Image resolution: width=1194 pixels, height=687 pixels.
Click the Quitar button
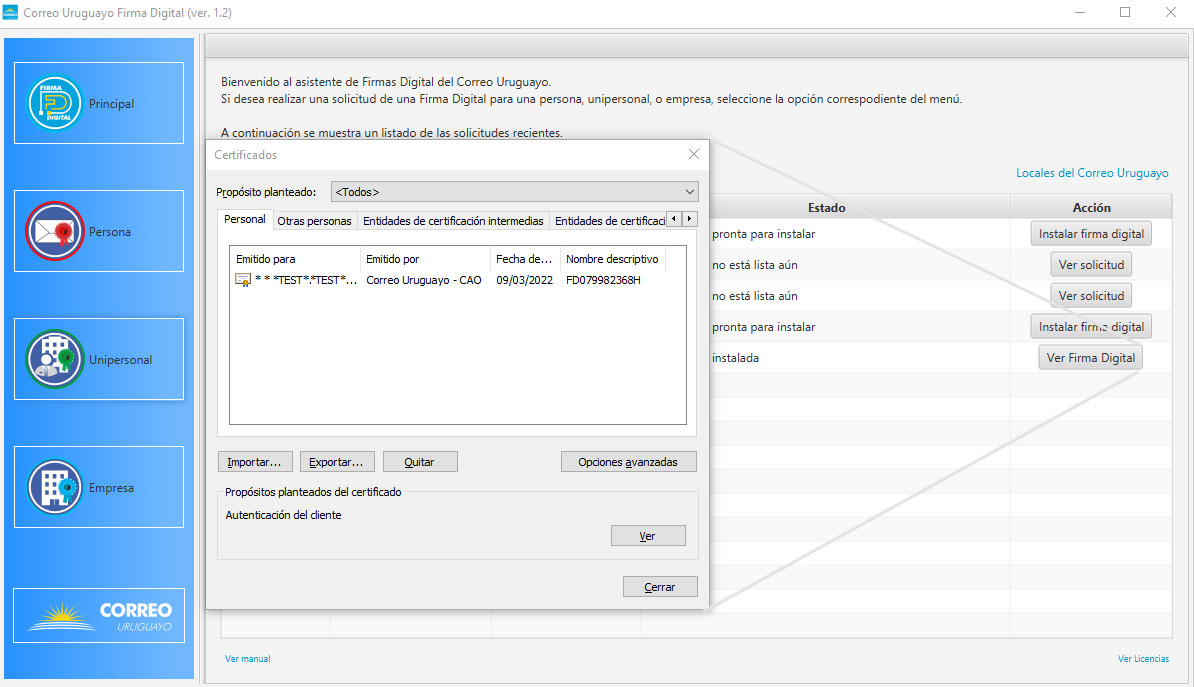point(420,462)
